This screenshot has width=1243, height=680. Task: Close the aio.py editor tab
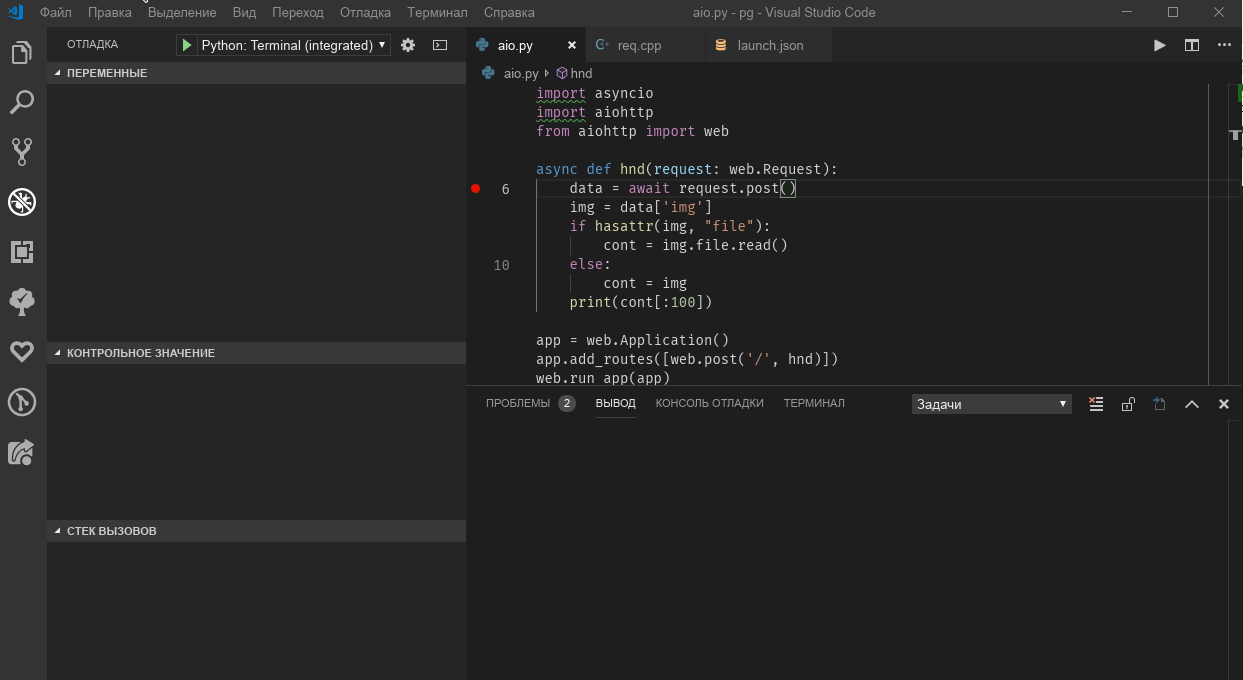572,45
